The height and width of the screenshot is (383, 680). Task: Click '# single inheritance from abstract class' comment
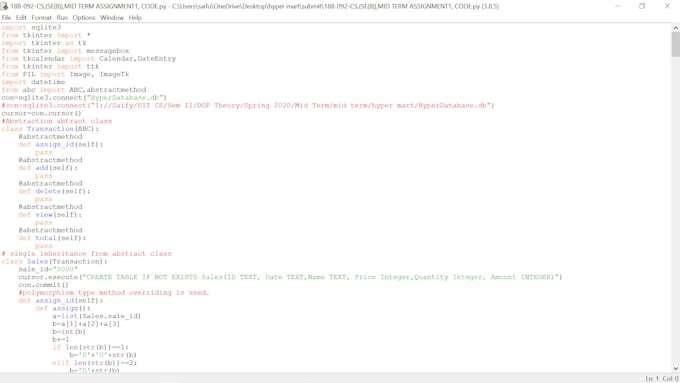[87, 254]
